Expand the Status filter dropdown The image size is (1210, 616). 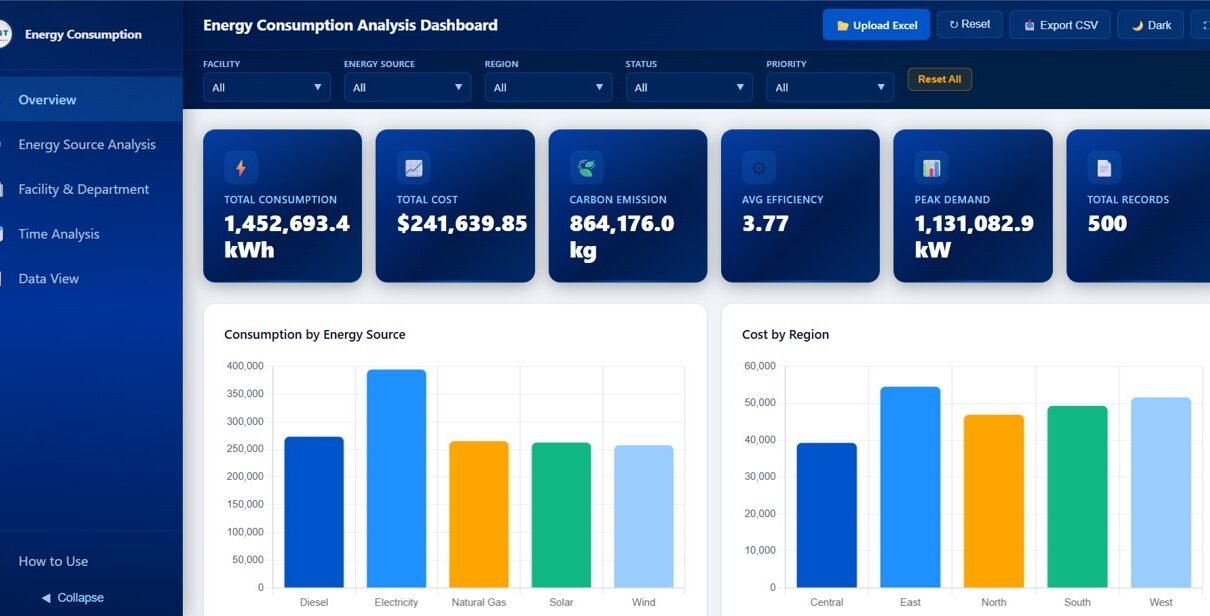click(689, 87)
